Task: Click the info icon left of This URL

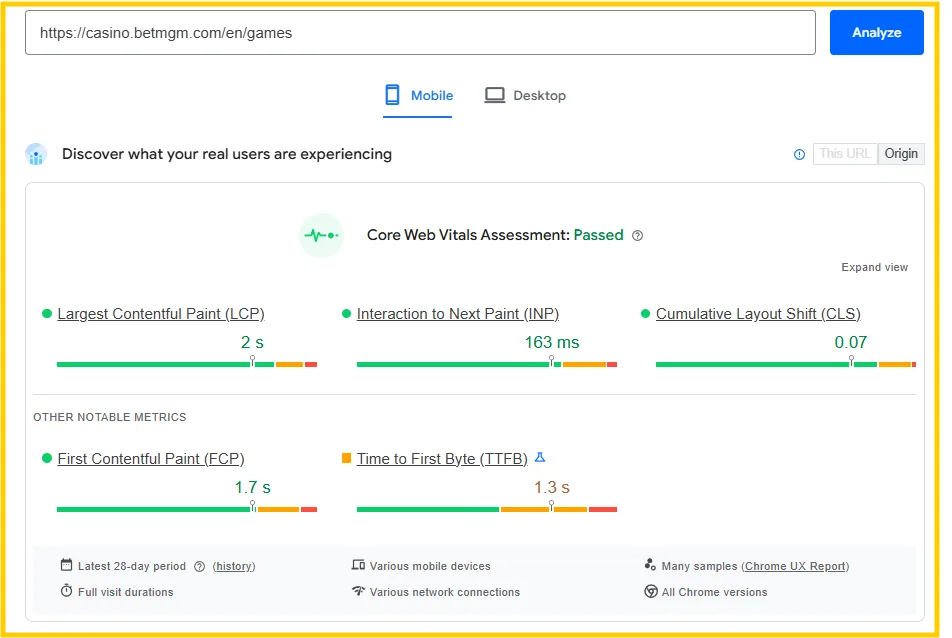Action: click(799, 154)
